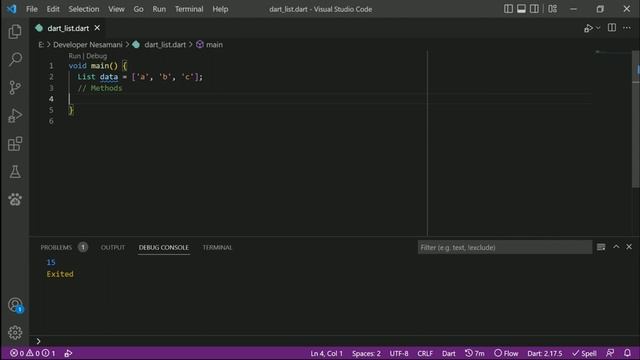
Task: Close the dart_list.dart tab
Action: [97, 28]
